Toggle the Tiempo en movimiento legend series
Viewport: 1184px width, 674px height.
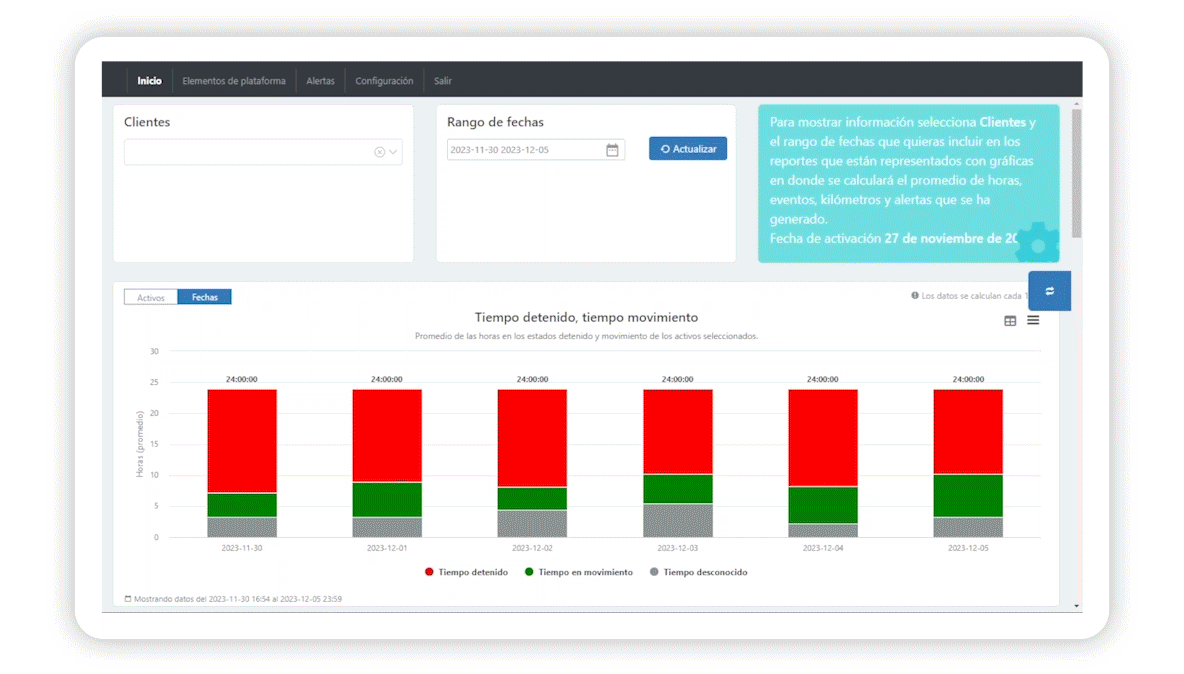click(x=578, y=572)
